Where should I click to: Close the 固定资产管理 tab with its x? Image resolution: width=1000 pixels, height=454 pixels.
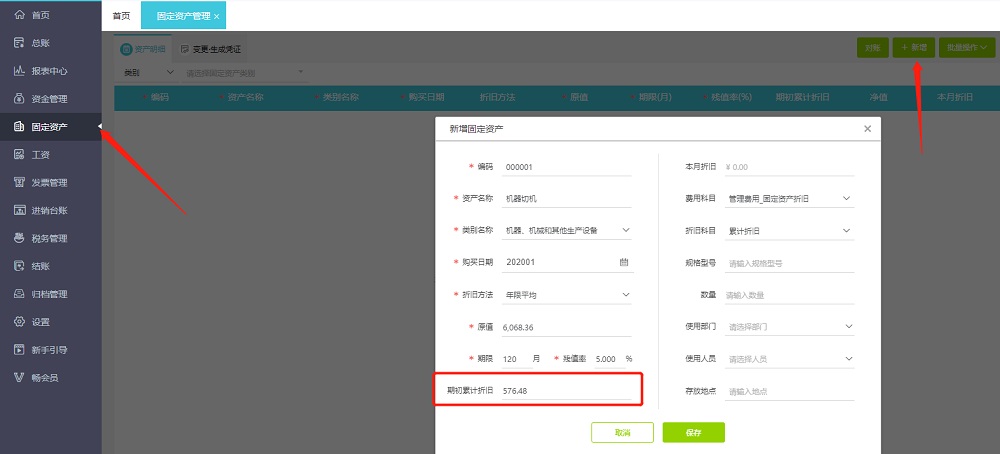pyautogui.click(x=217, y=17)
